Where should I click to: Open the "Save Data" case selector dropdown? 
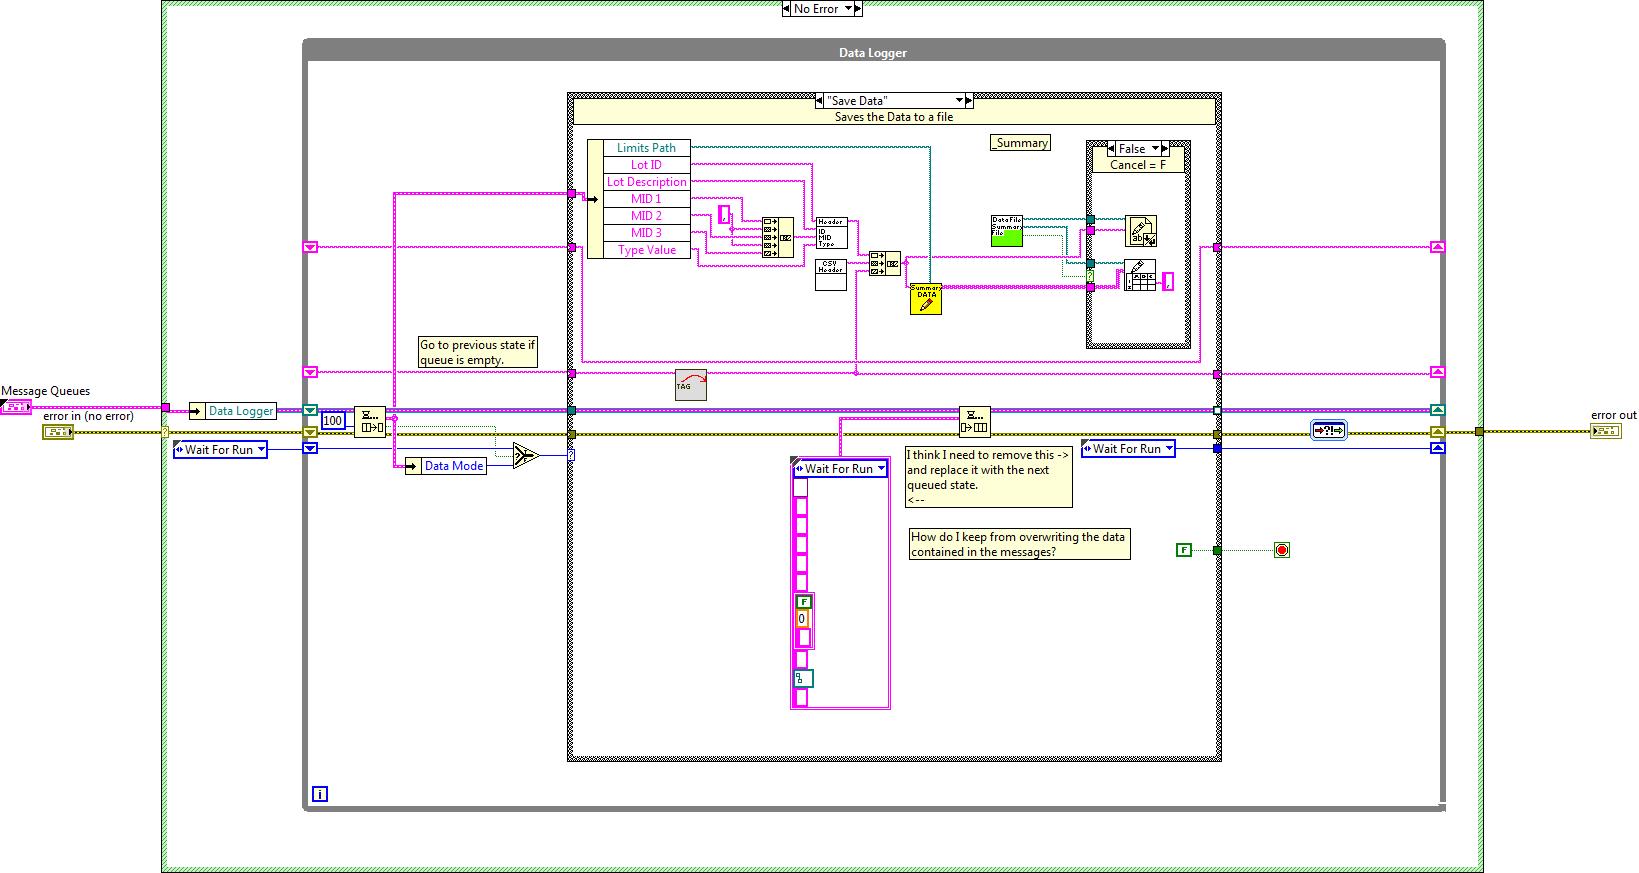958,101
